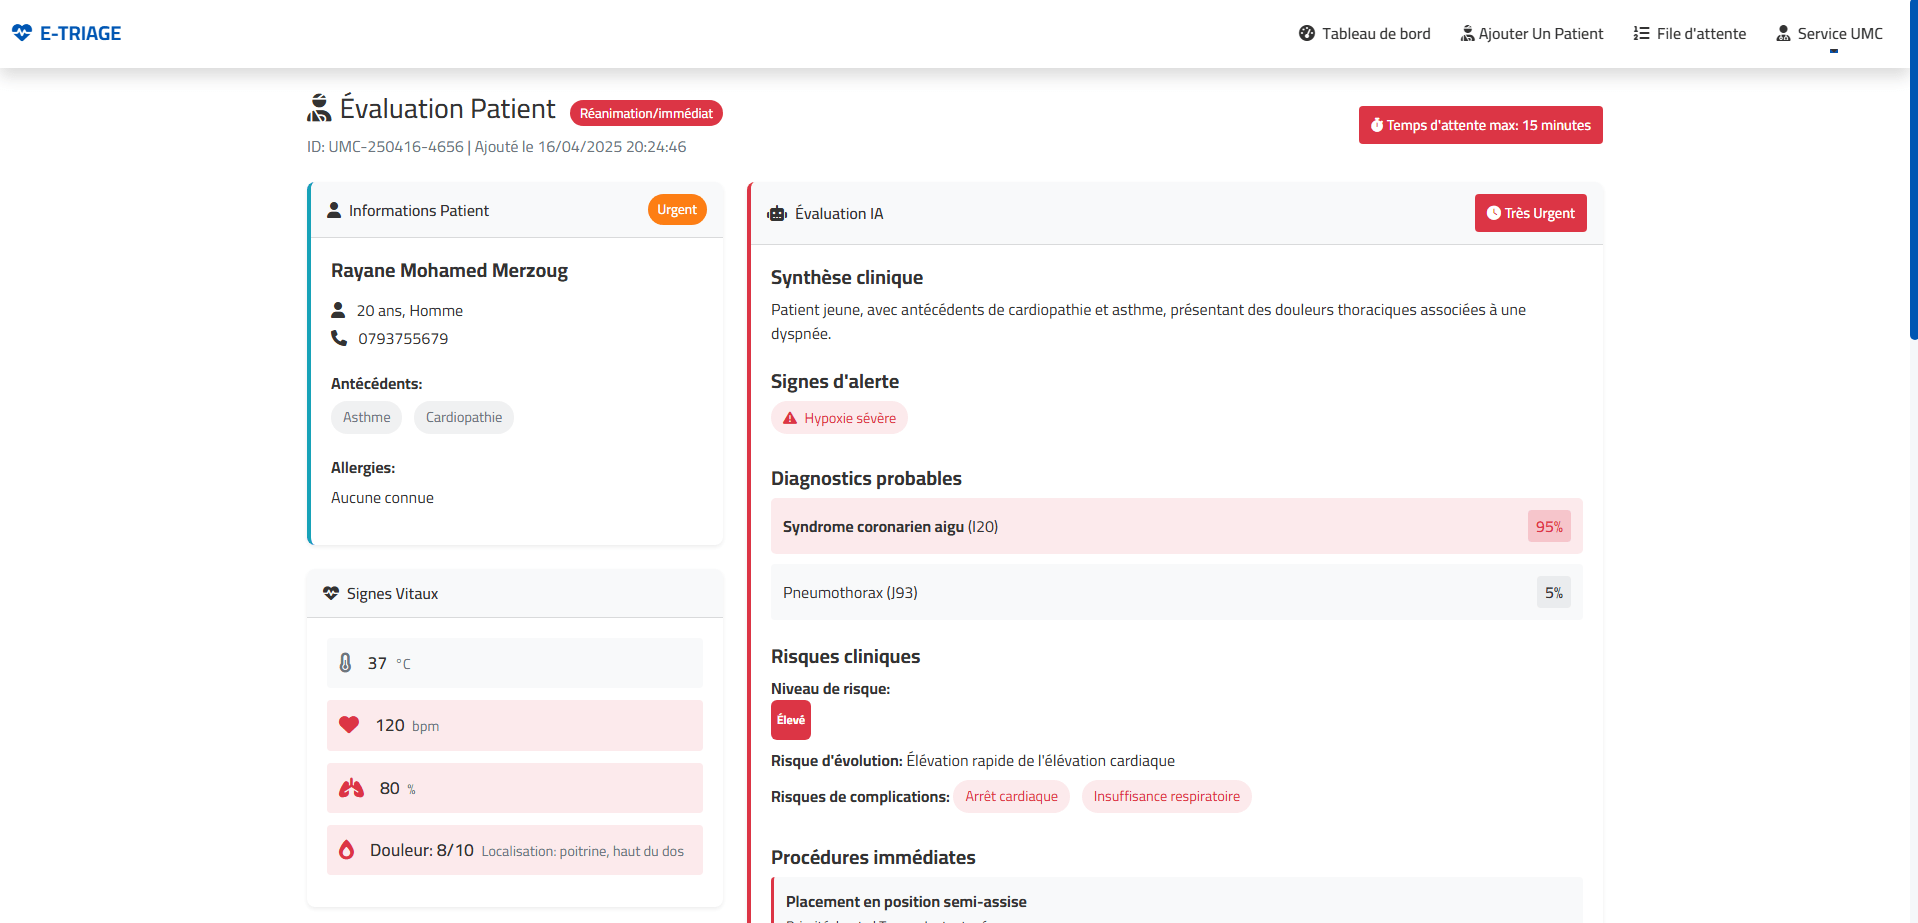Click the phone icon beside 0793755679
The width and height of the screenshot is (1918, 923).
click(x=339, y=338)
